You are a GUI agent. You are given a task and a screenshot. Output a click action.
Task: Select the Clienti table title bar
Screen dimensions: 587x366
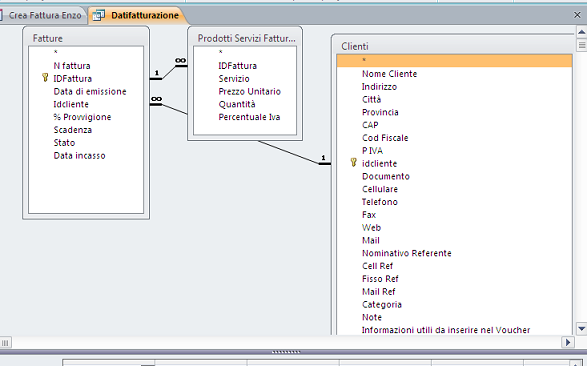pyautogui.click(x=453, y=46)
